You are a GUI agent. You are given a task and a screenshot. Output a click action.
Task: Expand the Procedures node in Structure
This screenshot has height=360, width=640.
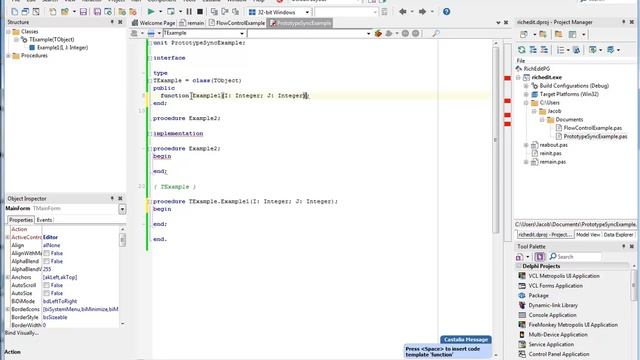pos(8,56)
